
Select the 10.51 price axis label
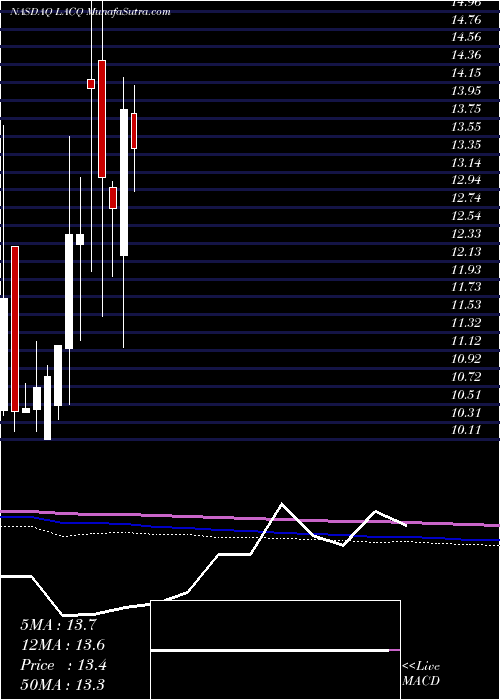point(466,395)
